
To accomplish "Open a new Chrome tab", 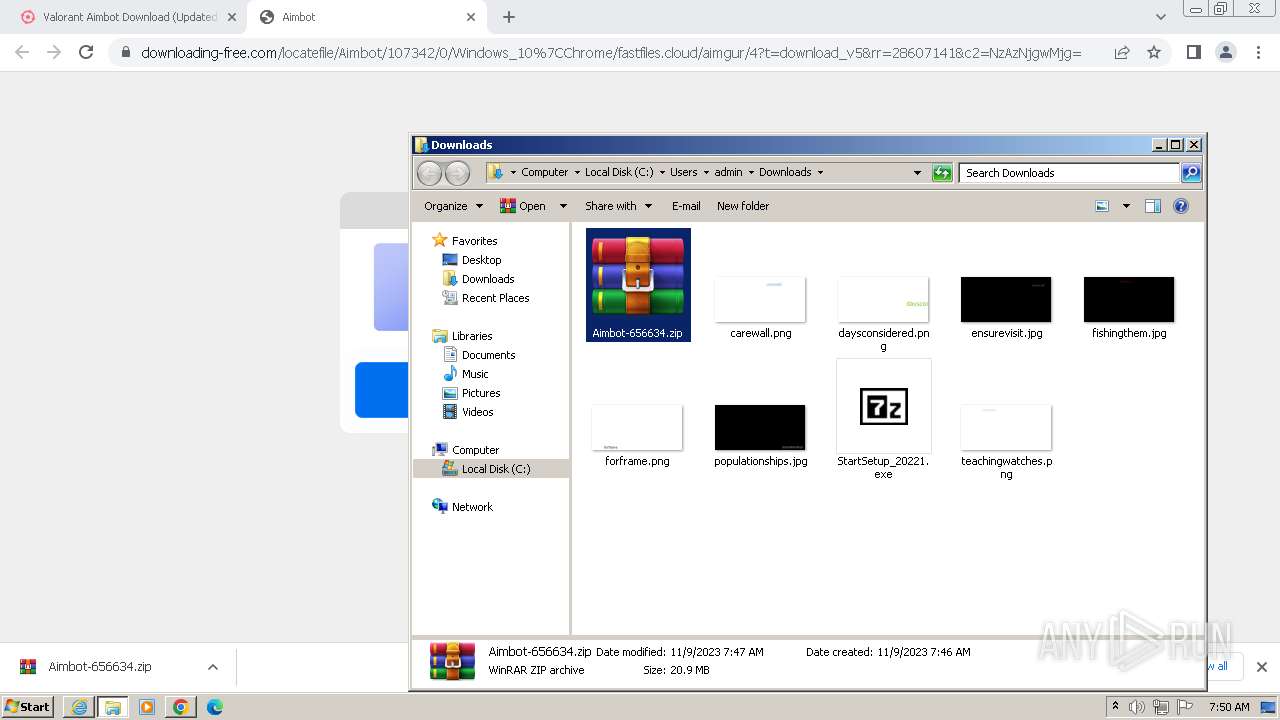I will (509, 17).
